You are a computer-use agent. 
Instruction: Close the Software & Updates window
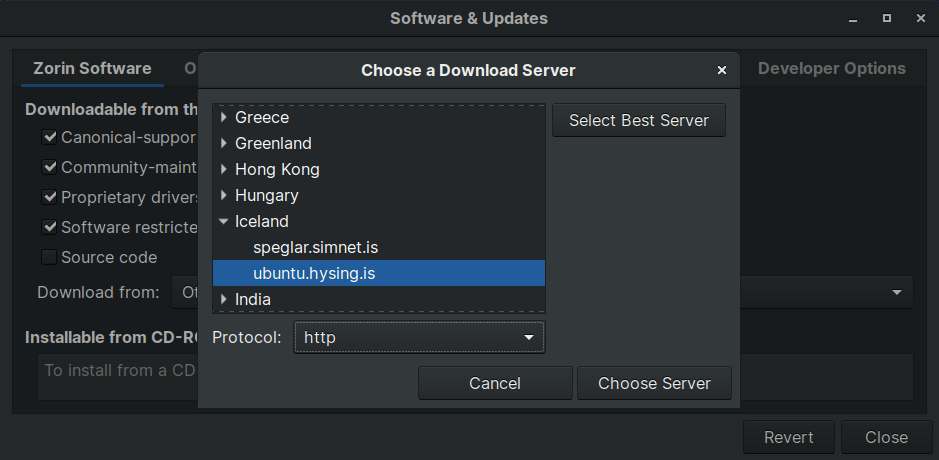pos(921,19)
